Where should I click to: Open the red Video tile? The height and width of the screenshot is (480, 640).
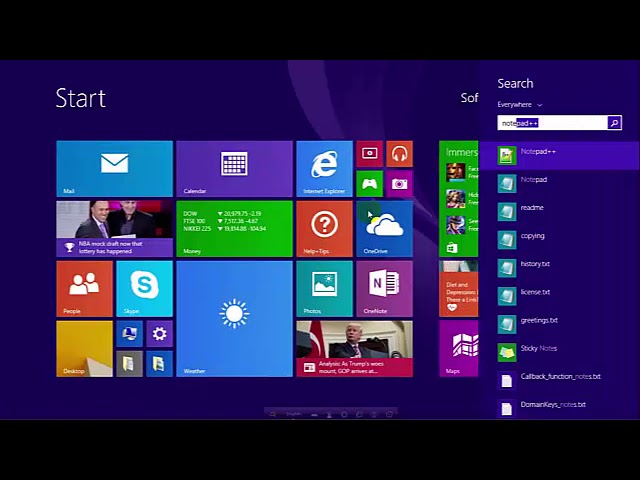click(369, 153)
